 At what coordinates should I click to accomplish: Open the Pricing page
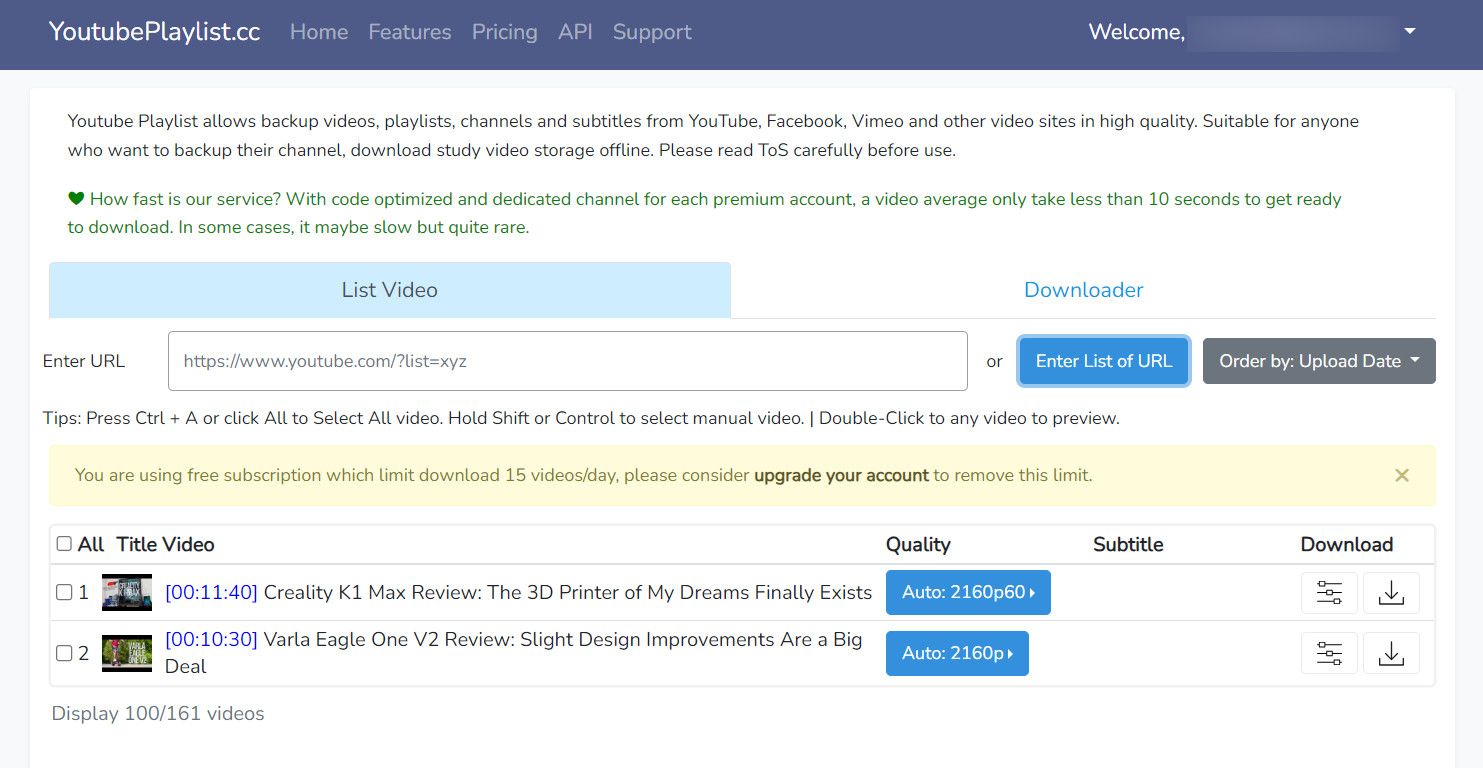(504, 31)
